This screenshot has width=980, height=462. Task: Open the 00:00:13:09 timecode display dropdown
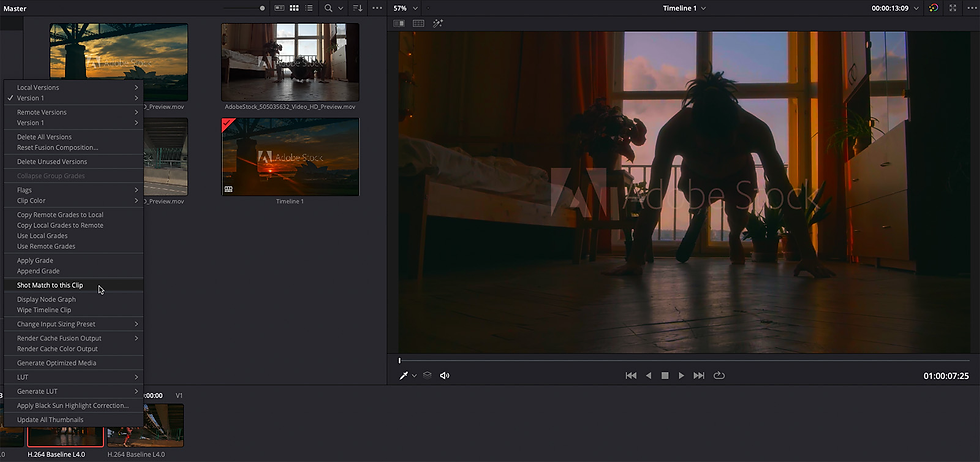(896, 8)
